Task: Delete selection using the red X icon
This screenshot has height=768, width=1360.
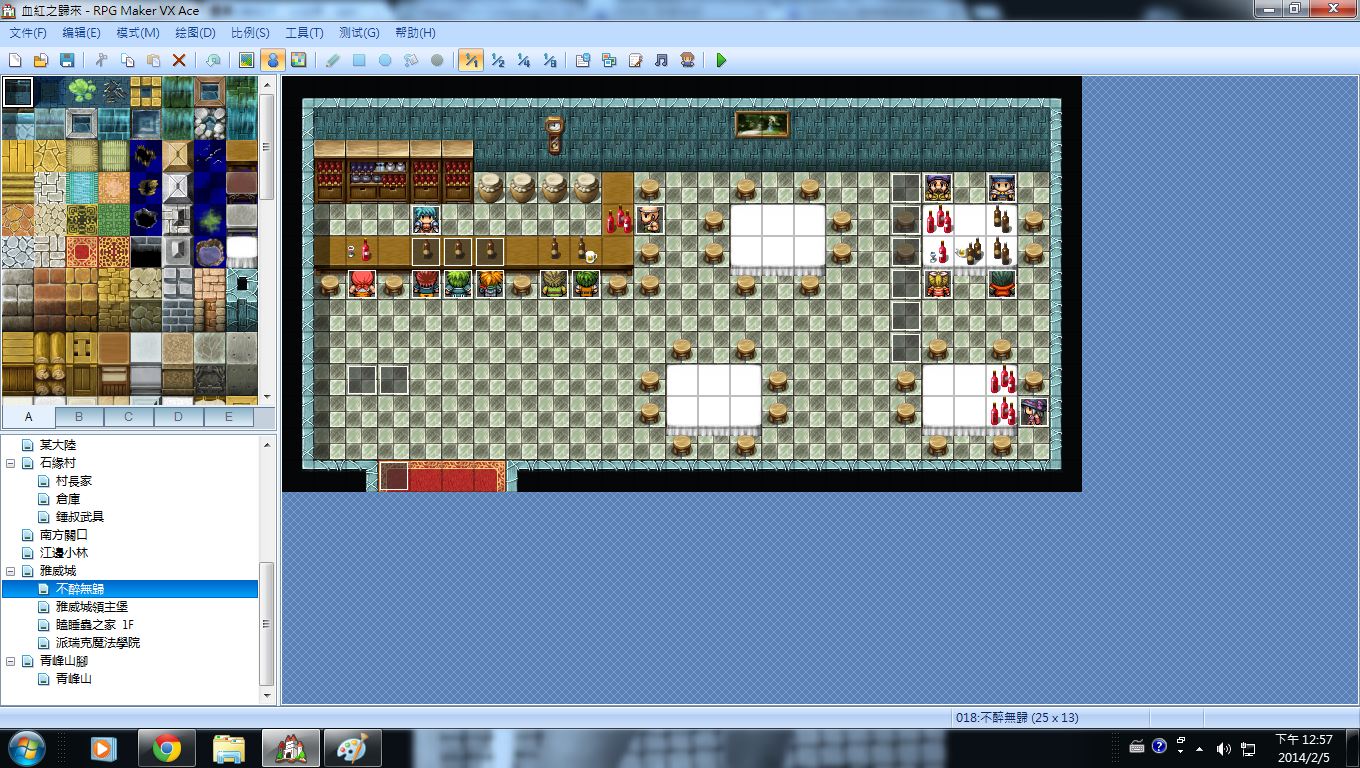Action: click(x=179, y=60)
